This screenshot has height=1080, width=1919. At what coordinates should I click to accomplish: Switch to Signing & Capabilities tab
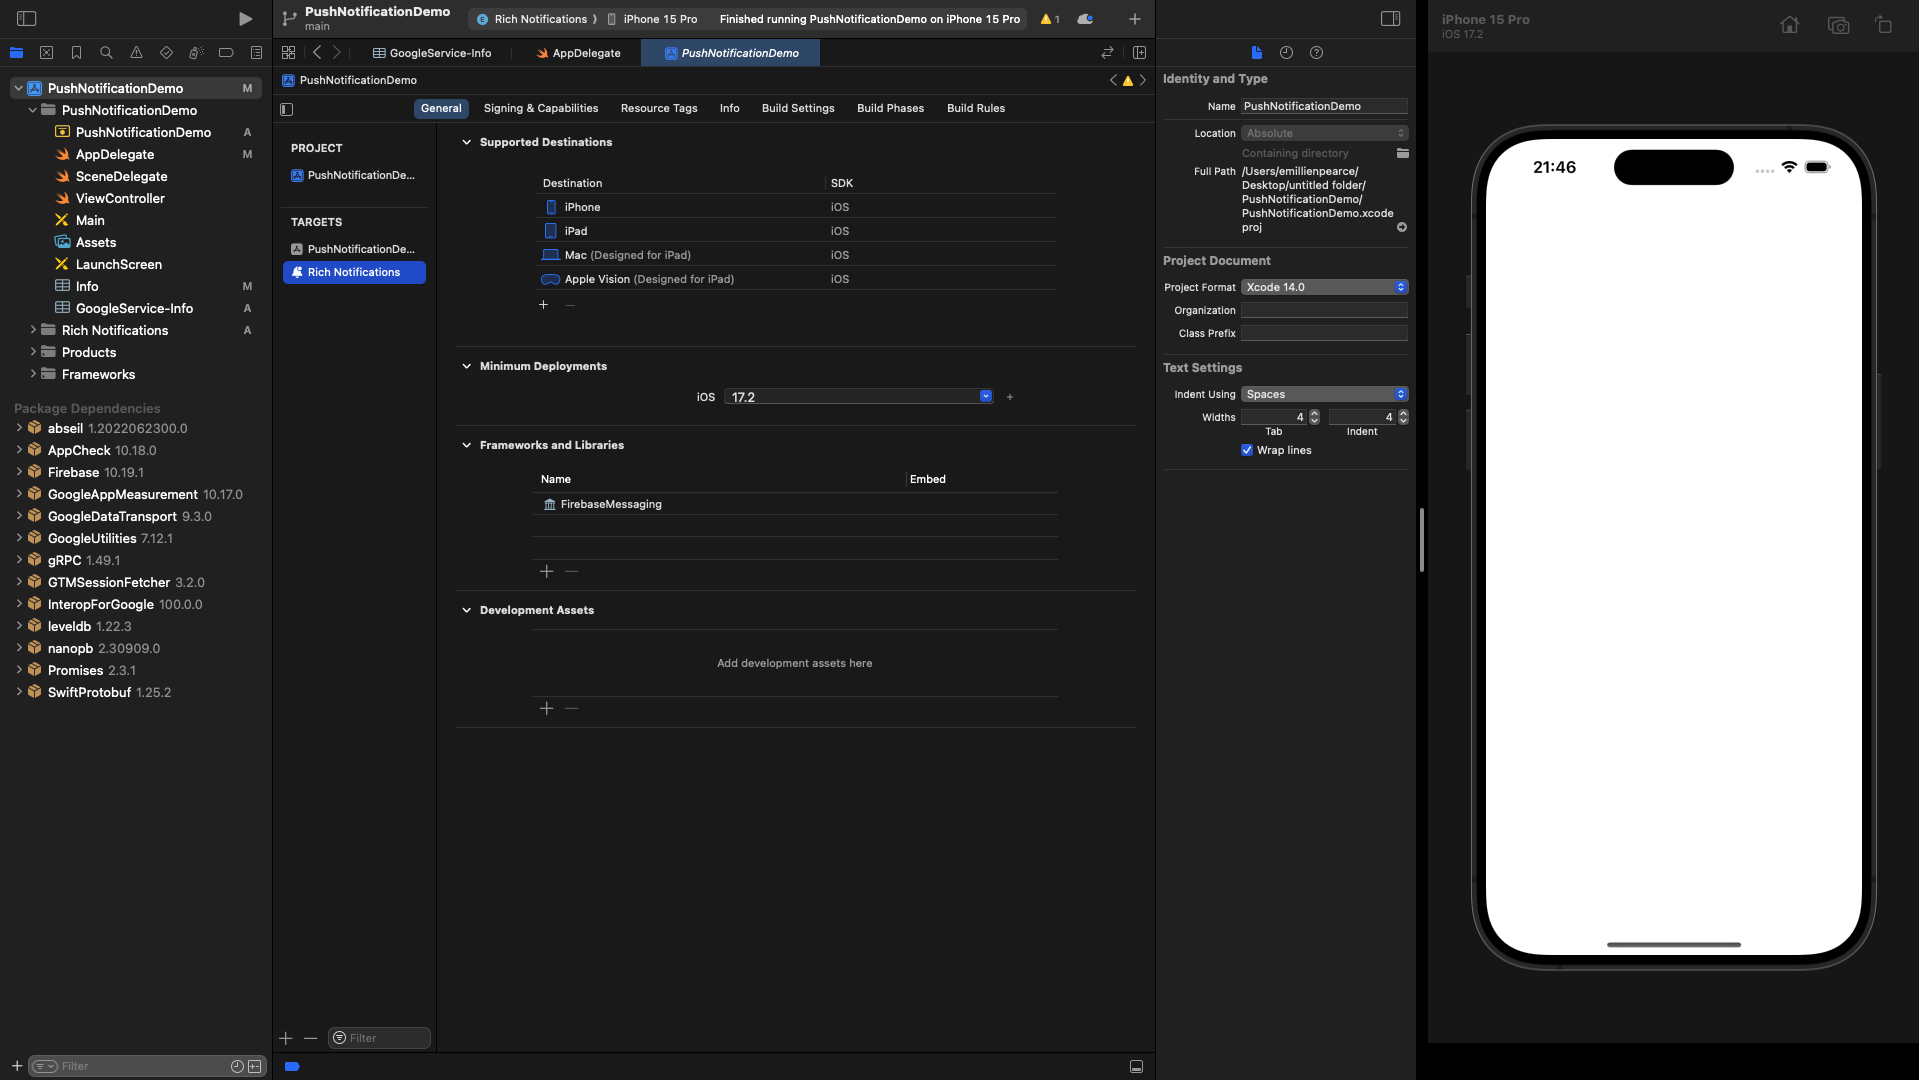pos(540,109)
